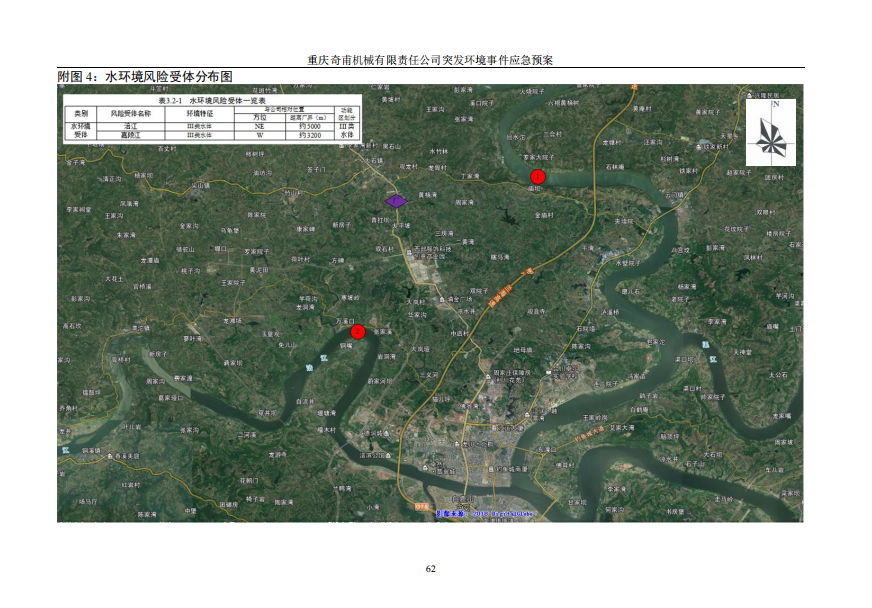Click red marker 2 on the western river bend
The width and height of the screenshot is (872, 608).
[x=357, y=332]
